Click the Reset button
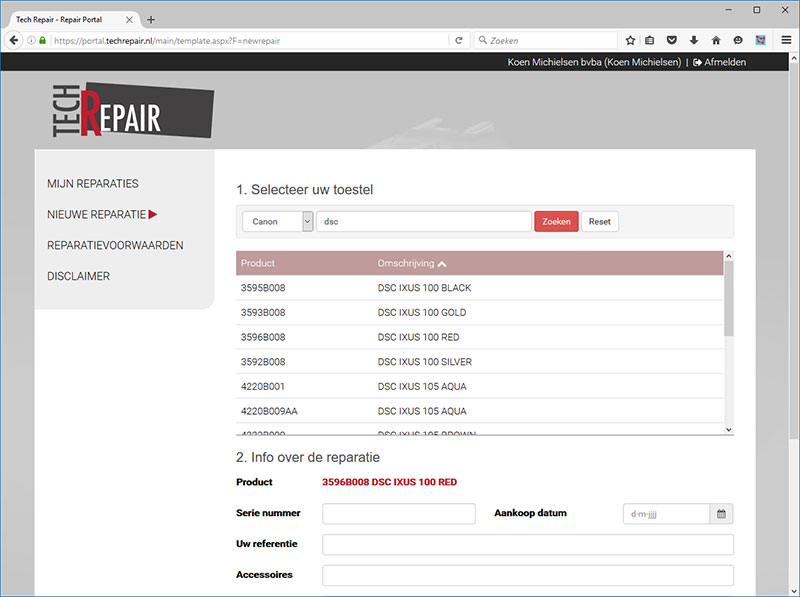Screen dimensions: 800x597 pos(599,221)
